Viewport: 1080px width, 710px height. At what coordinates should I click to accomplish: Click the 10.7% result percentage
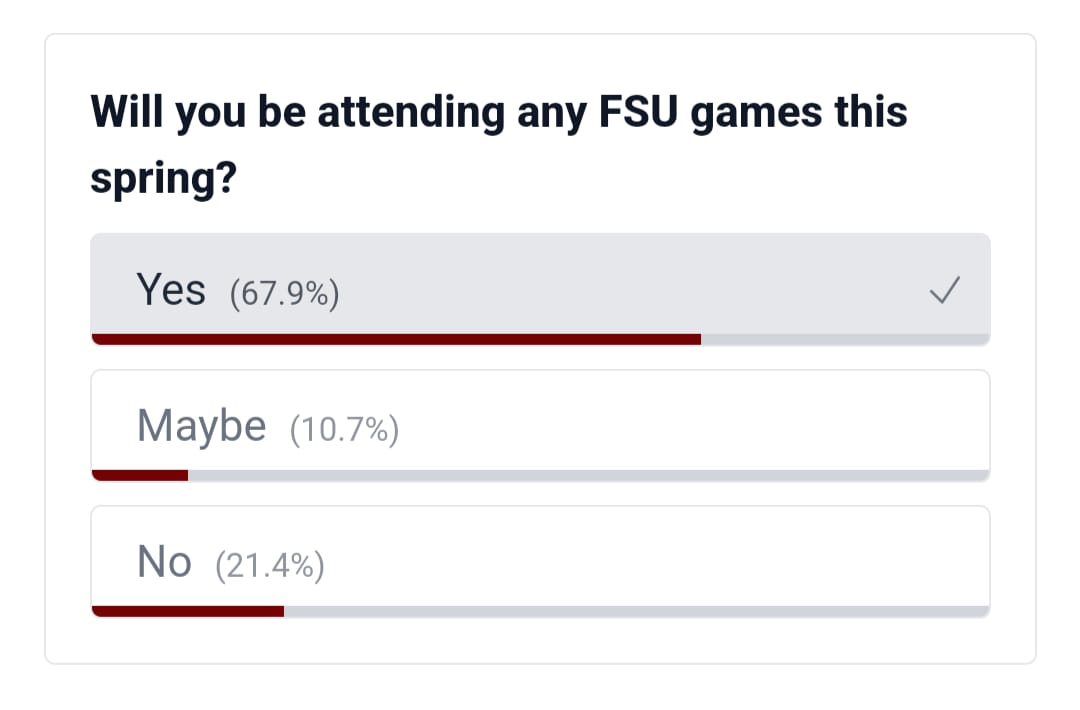[x=344, y=430]
